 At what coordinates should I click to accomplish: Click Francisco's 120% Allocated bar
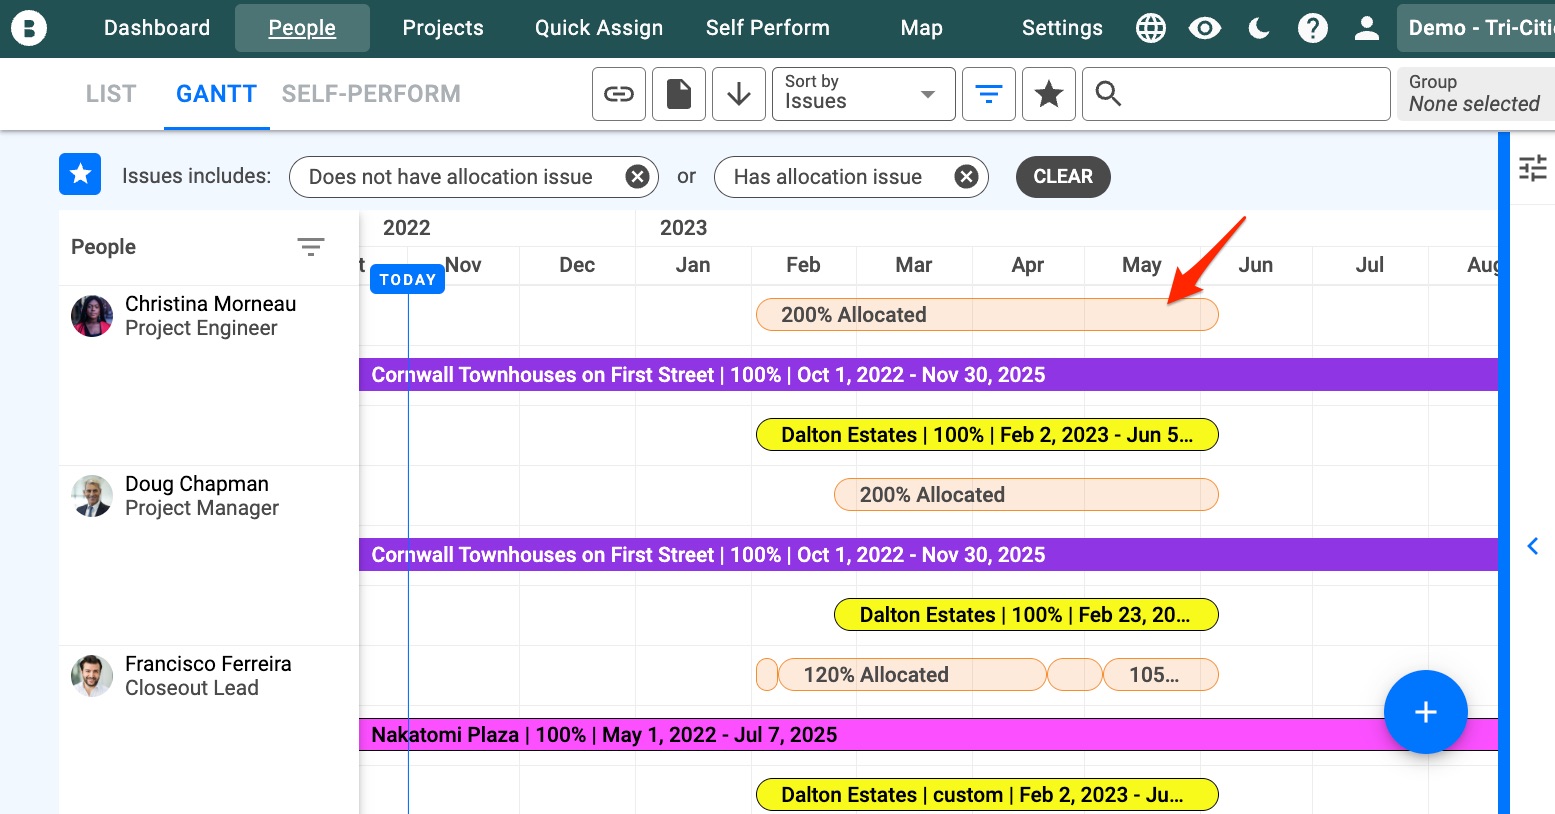coord(912,675)
